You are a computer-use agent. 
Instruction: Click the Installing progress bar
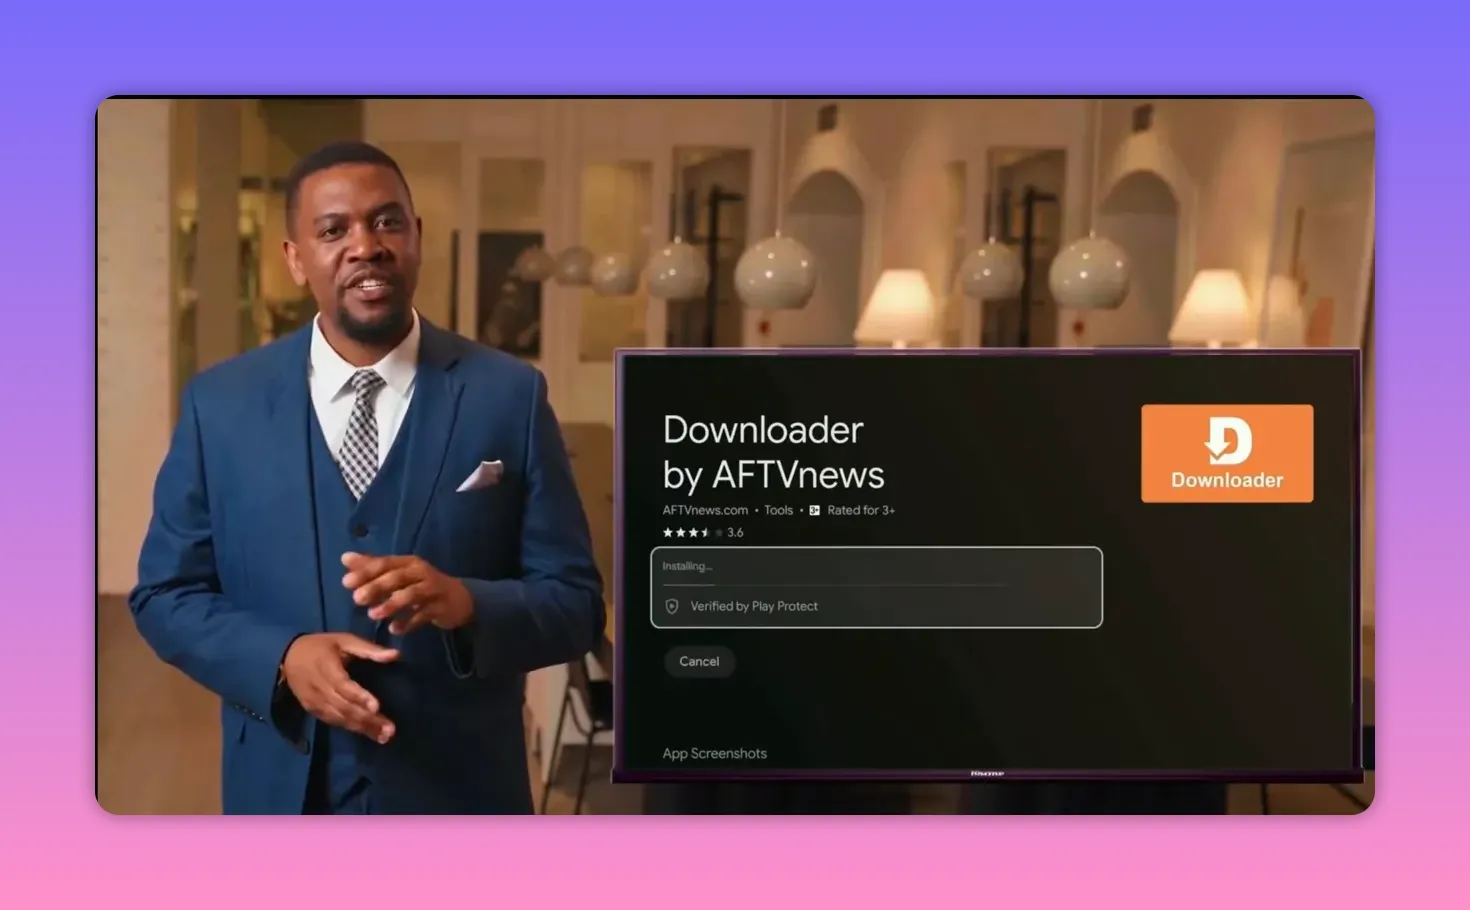pos(835,584)
